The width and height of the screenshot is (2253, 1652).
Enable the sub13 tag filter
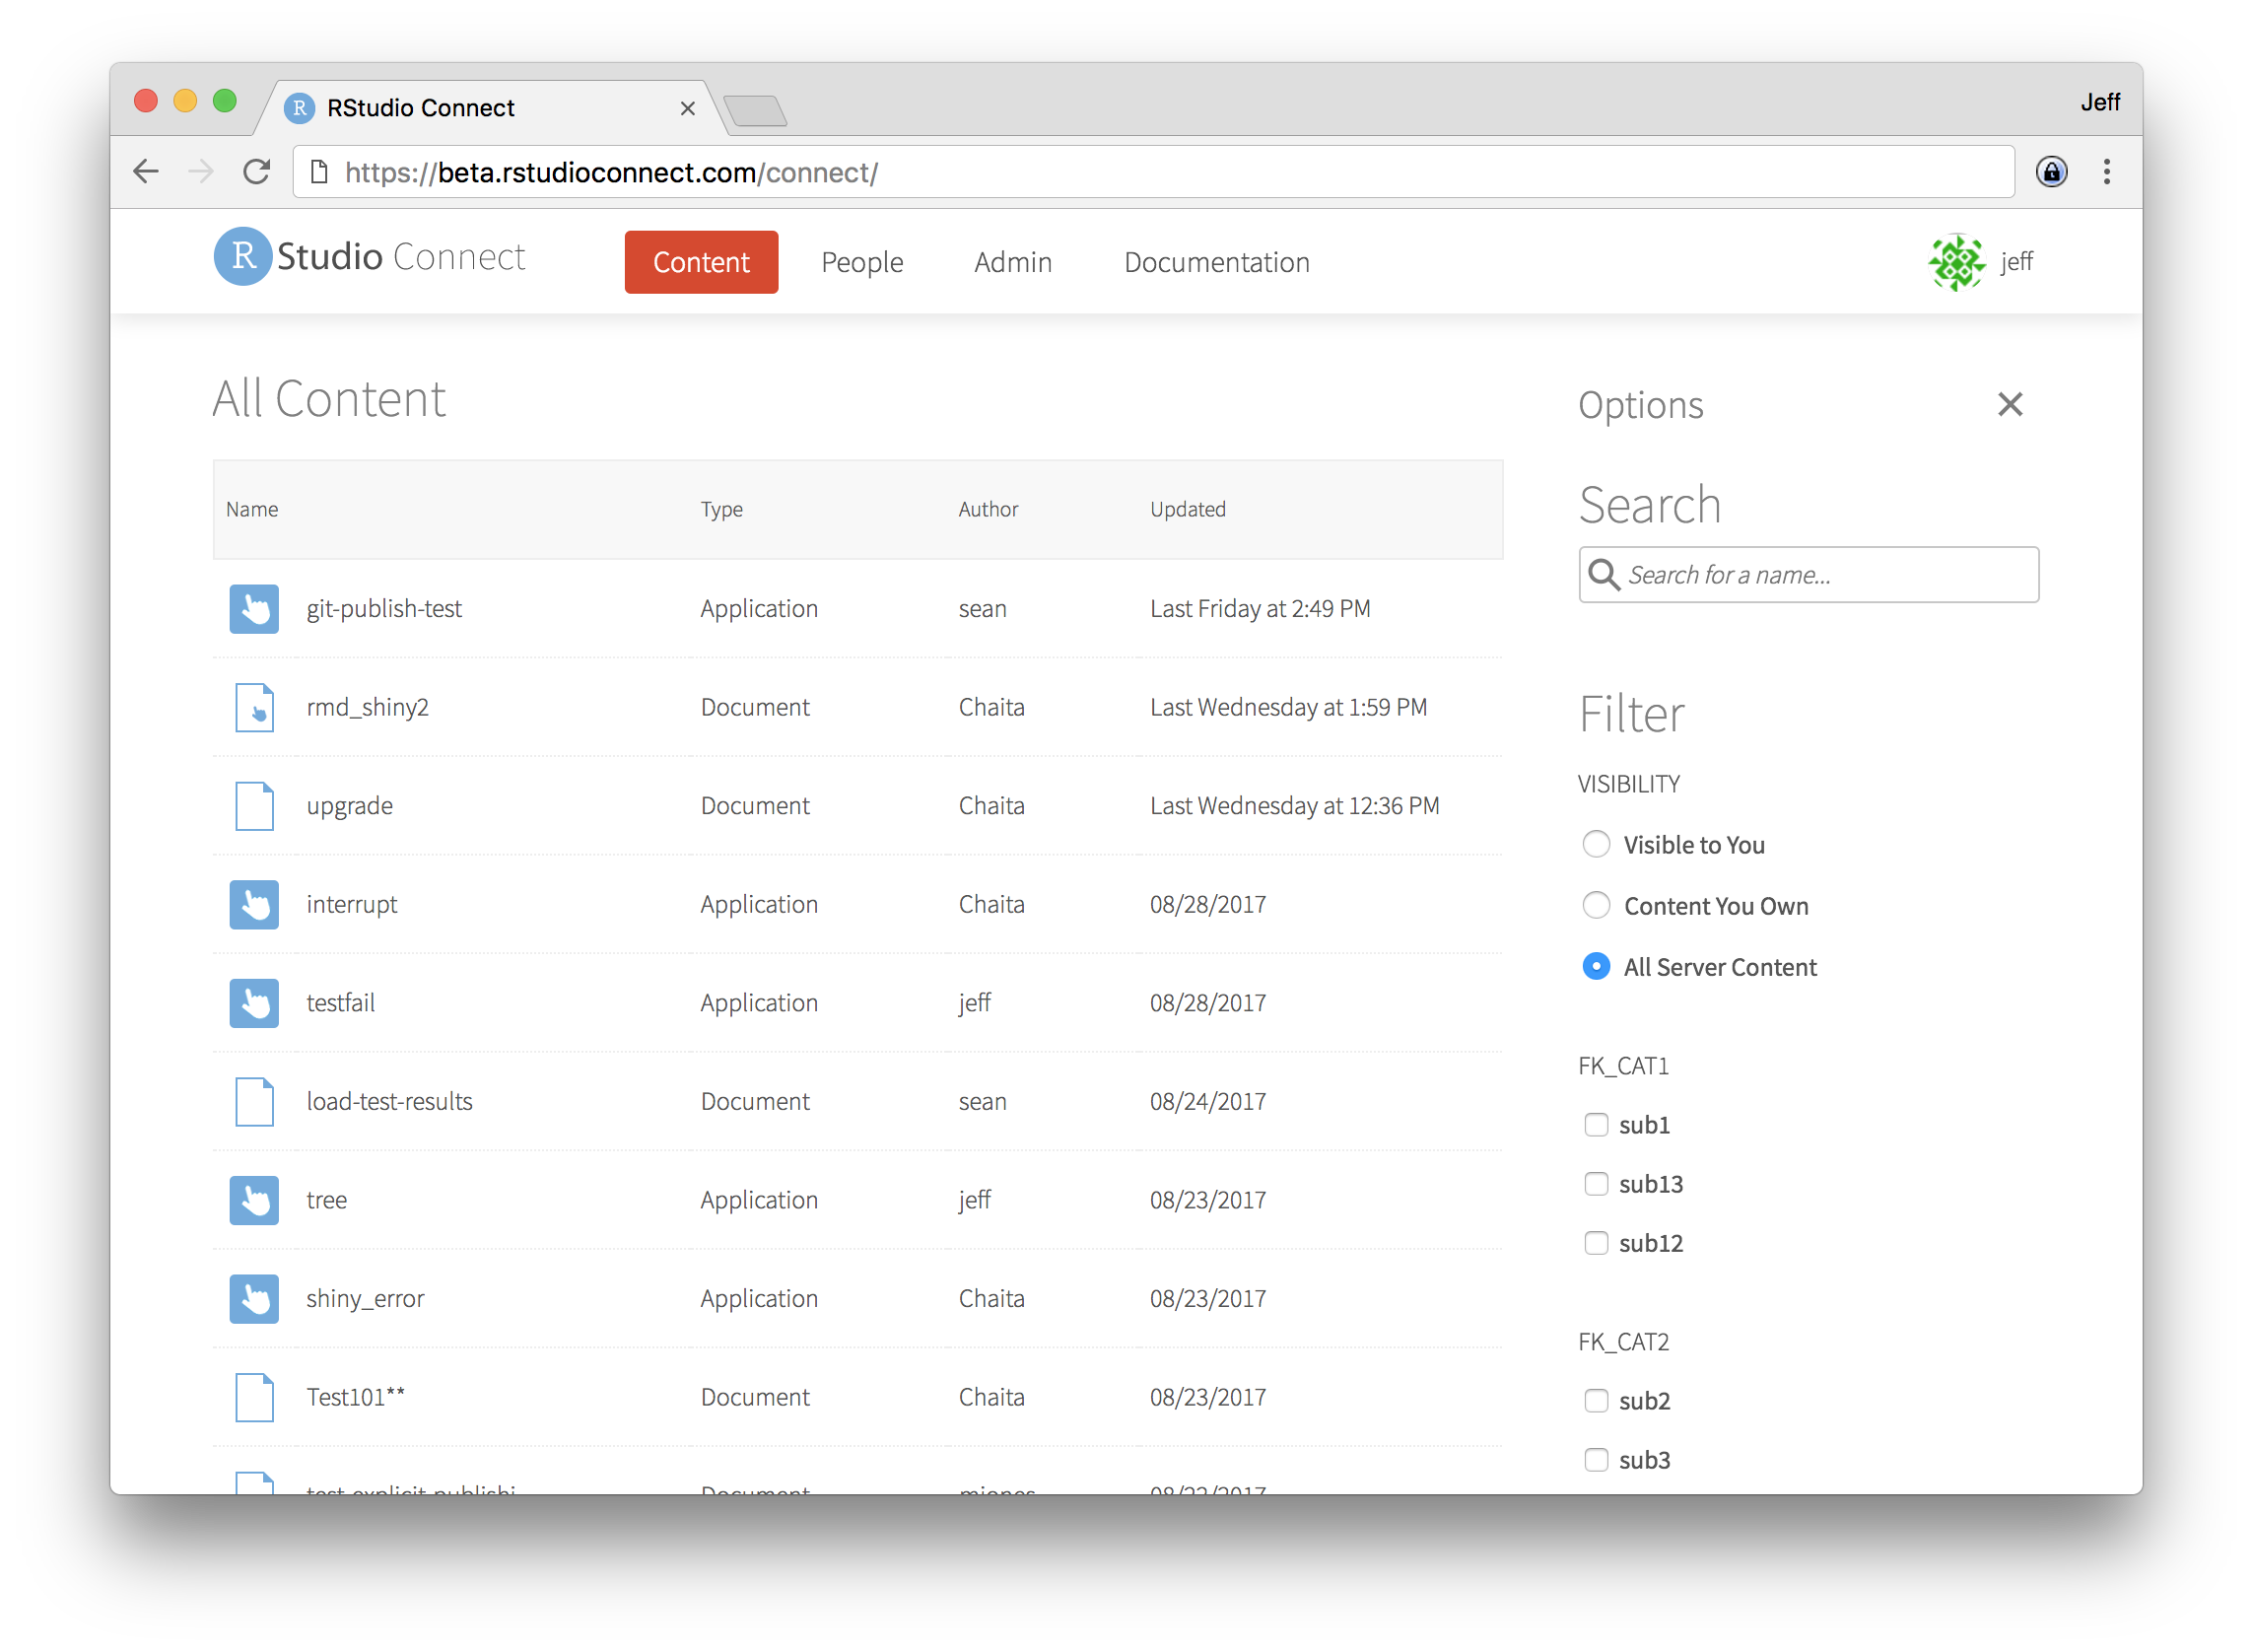pos(1596,1183)
